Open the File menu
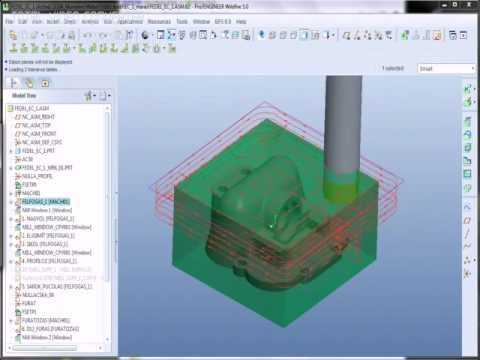This screenshot has width=480, height=360. click(x=10, y=22)
